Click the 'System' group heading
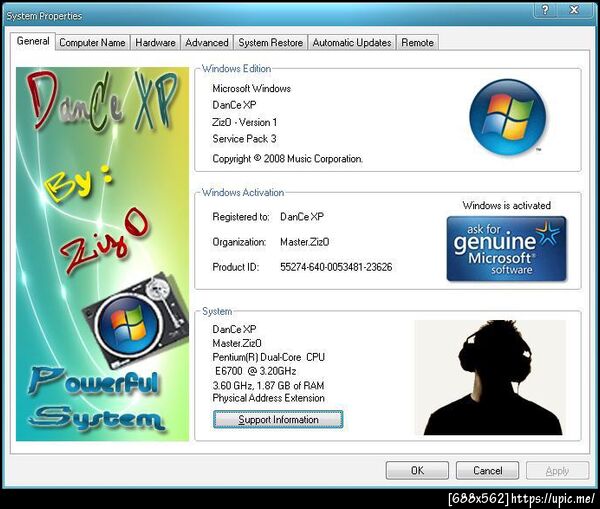The height and width of the screenshot is (509, 600). pyautogui.click(x=217, y=312)
